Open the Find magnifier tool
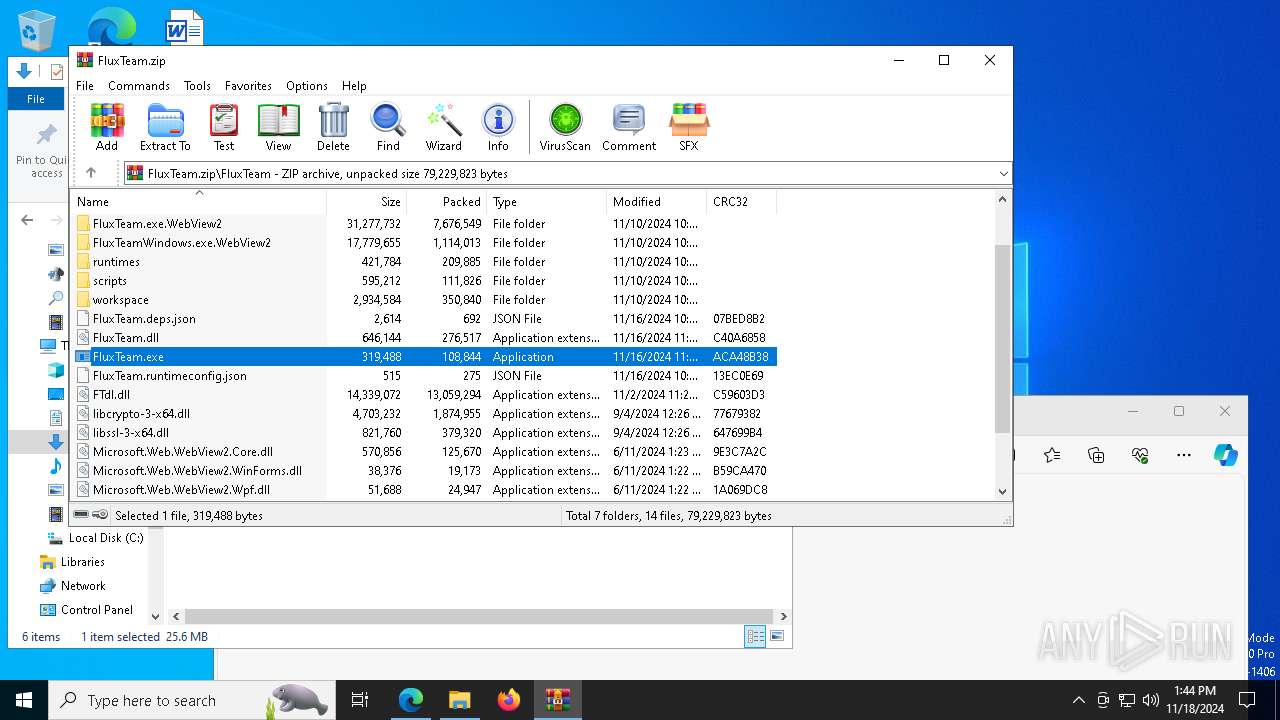Image resolution: width=1280 pixels, height=720 pixels. [388, 127]
